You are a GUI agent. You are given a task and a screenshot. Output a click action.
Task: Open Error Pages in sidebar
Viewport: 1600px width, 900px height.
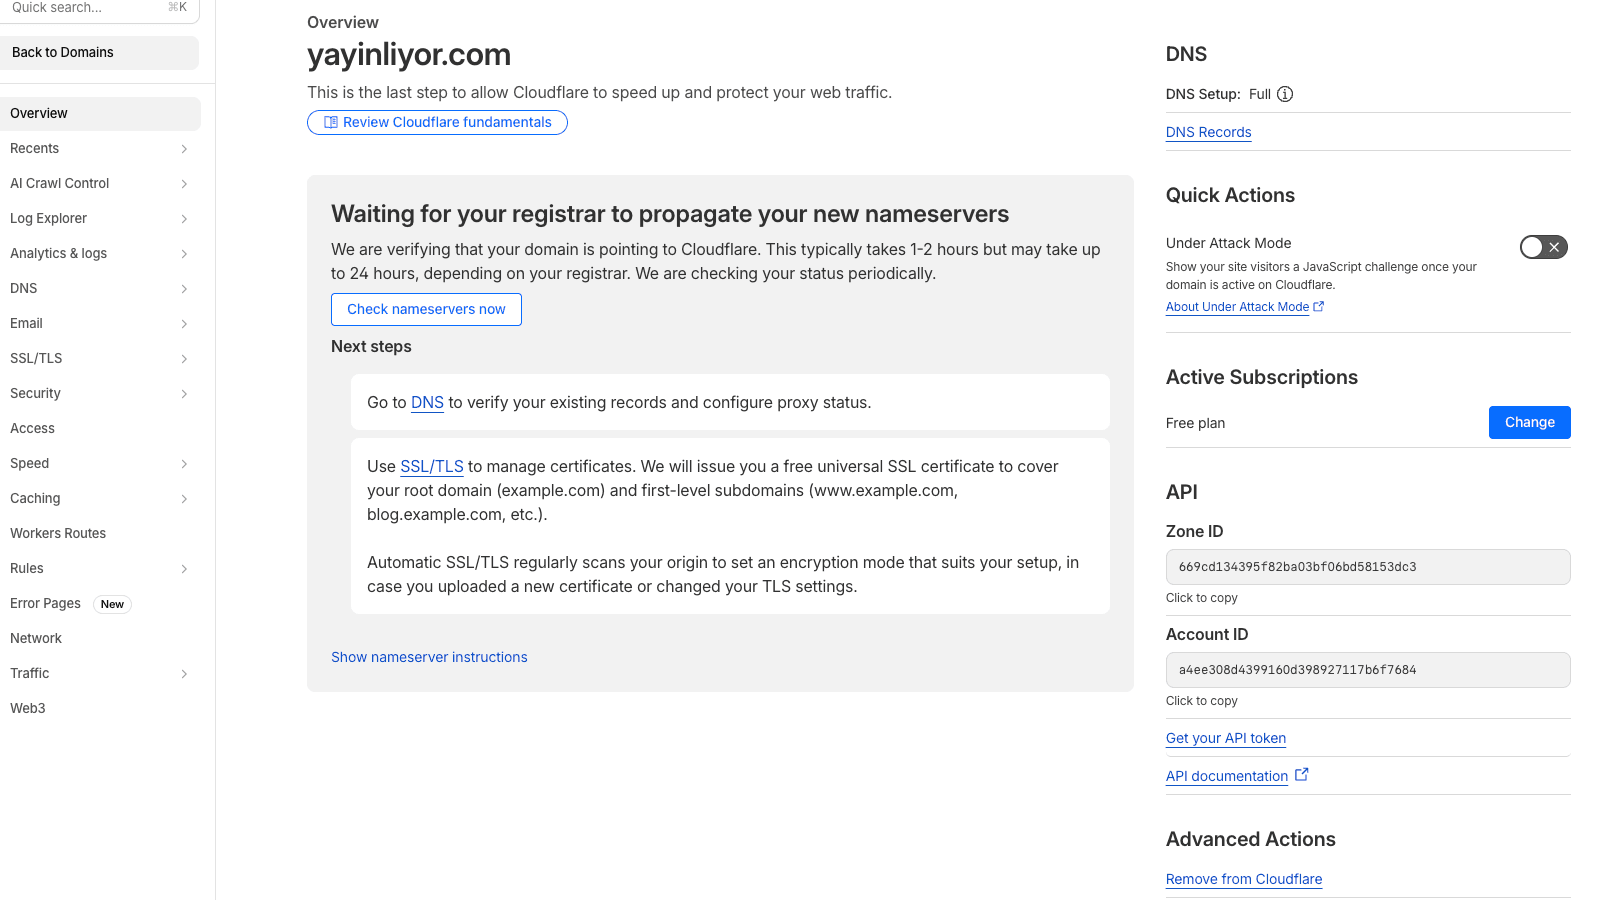(x=46, y=604)
